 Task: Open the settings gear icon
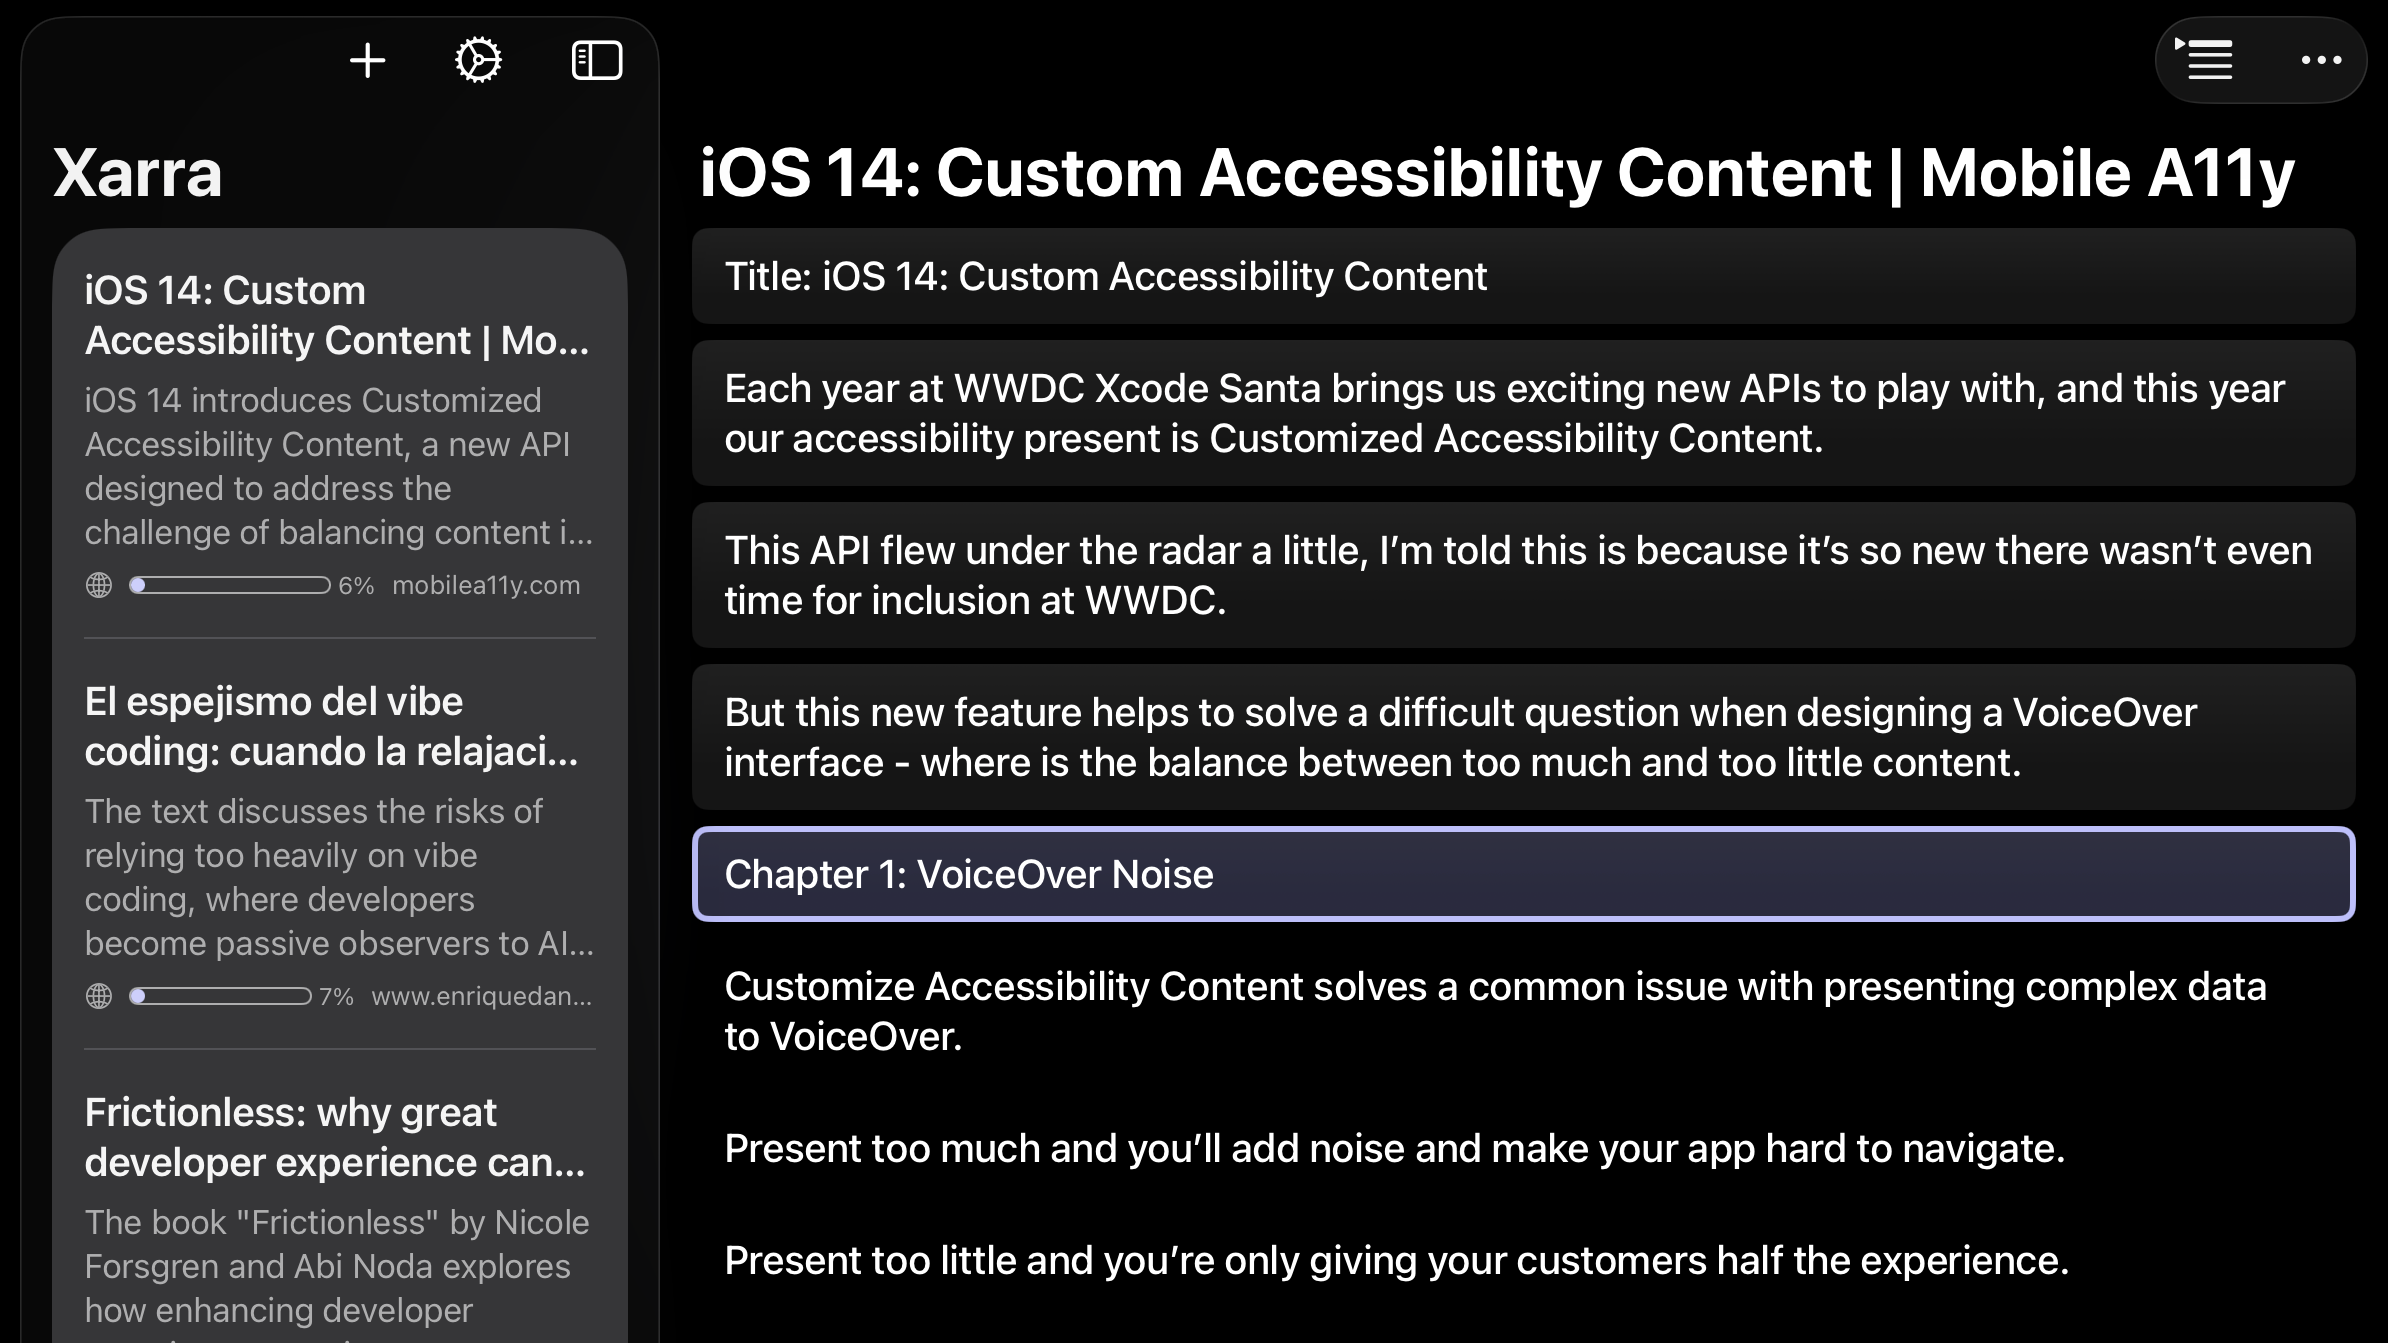(479, 60)
